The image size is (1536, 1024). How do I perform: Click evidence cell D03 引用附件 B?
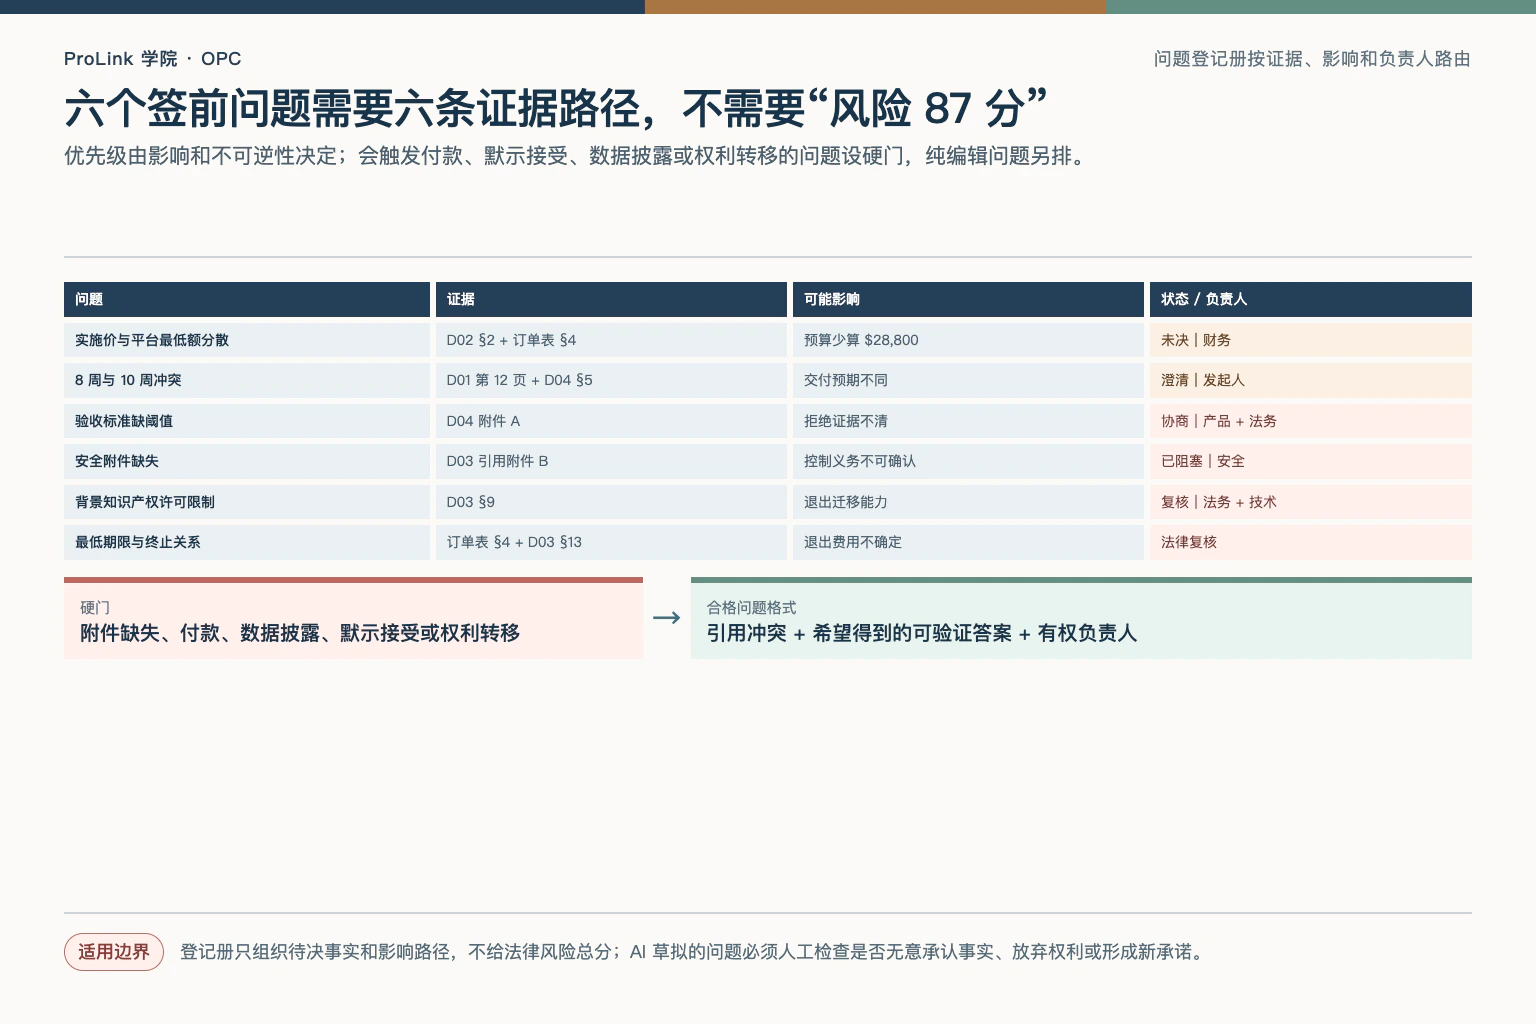pyautogui.click(x=611, y=461)
